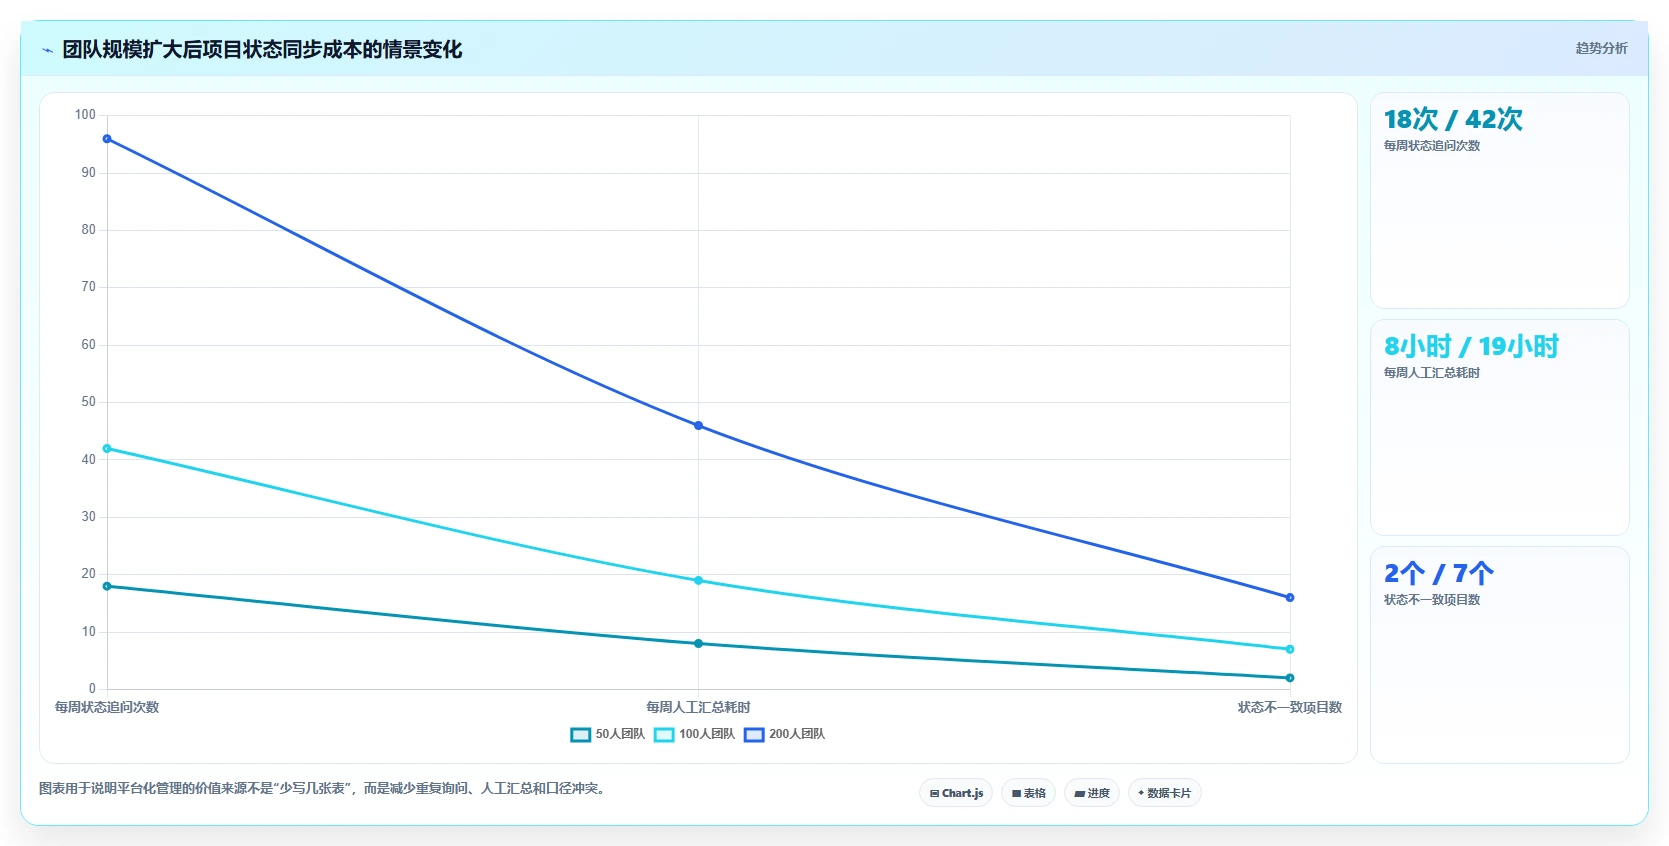This screenshot has width=1669, height=846.
Task: Click the y-axis tick label 90
Action: point(89,173)
